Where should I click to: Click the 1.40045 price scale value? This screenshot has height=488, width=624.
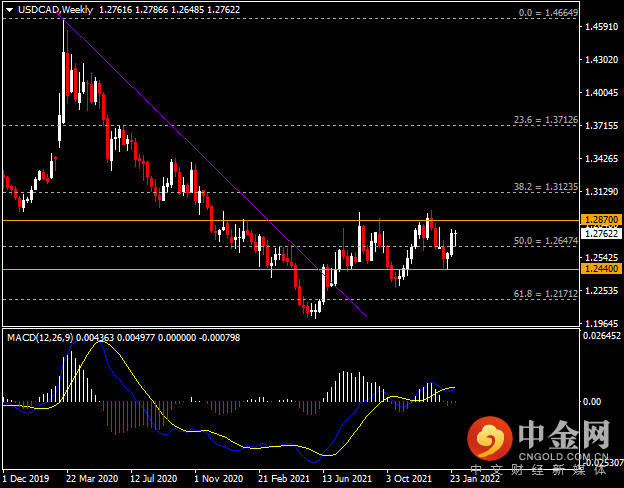(601, 93)
